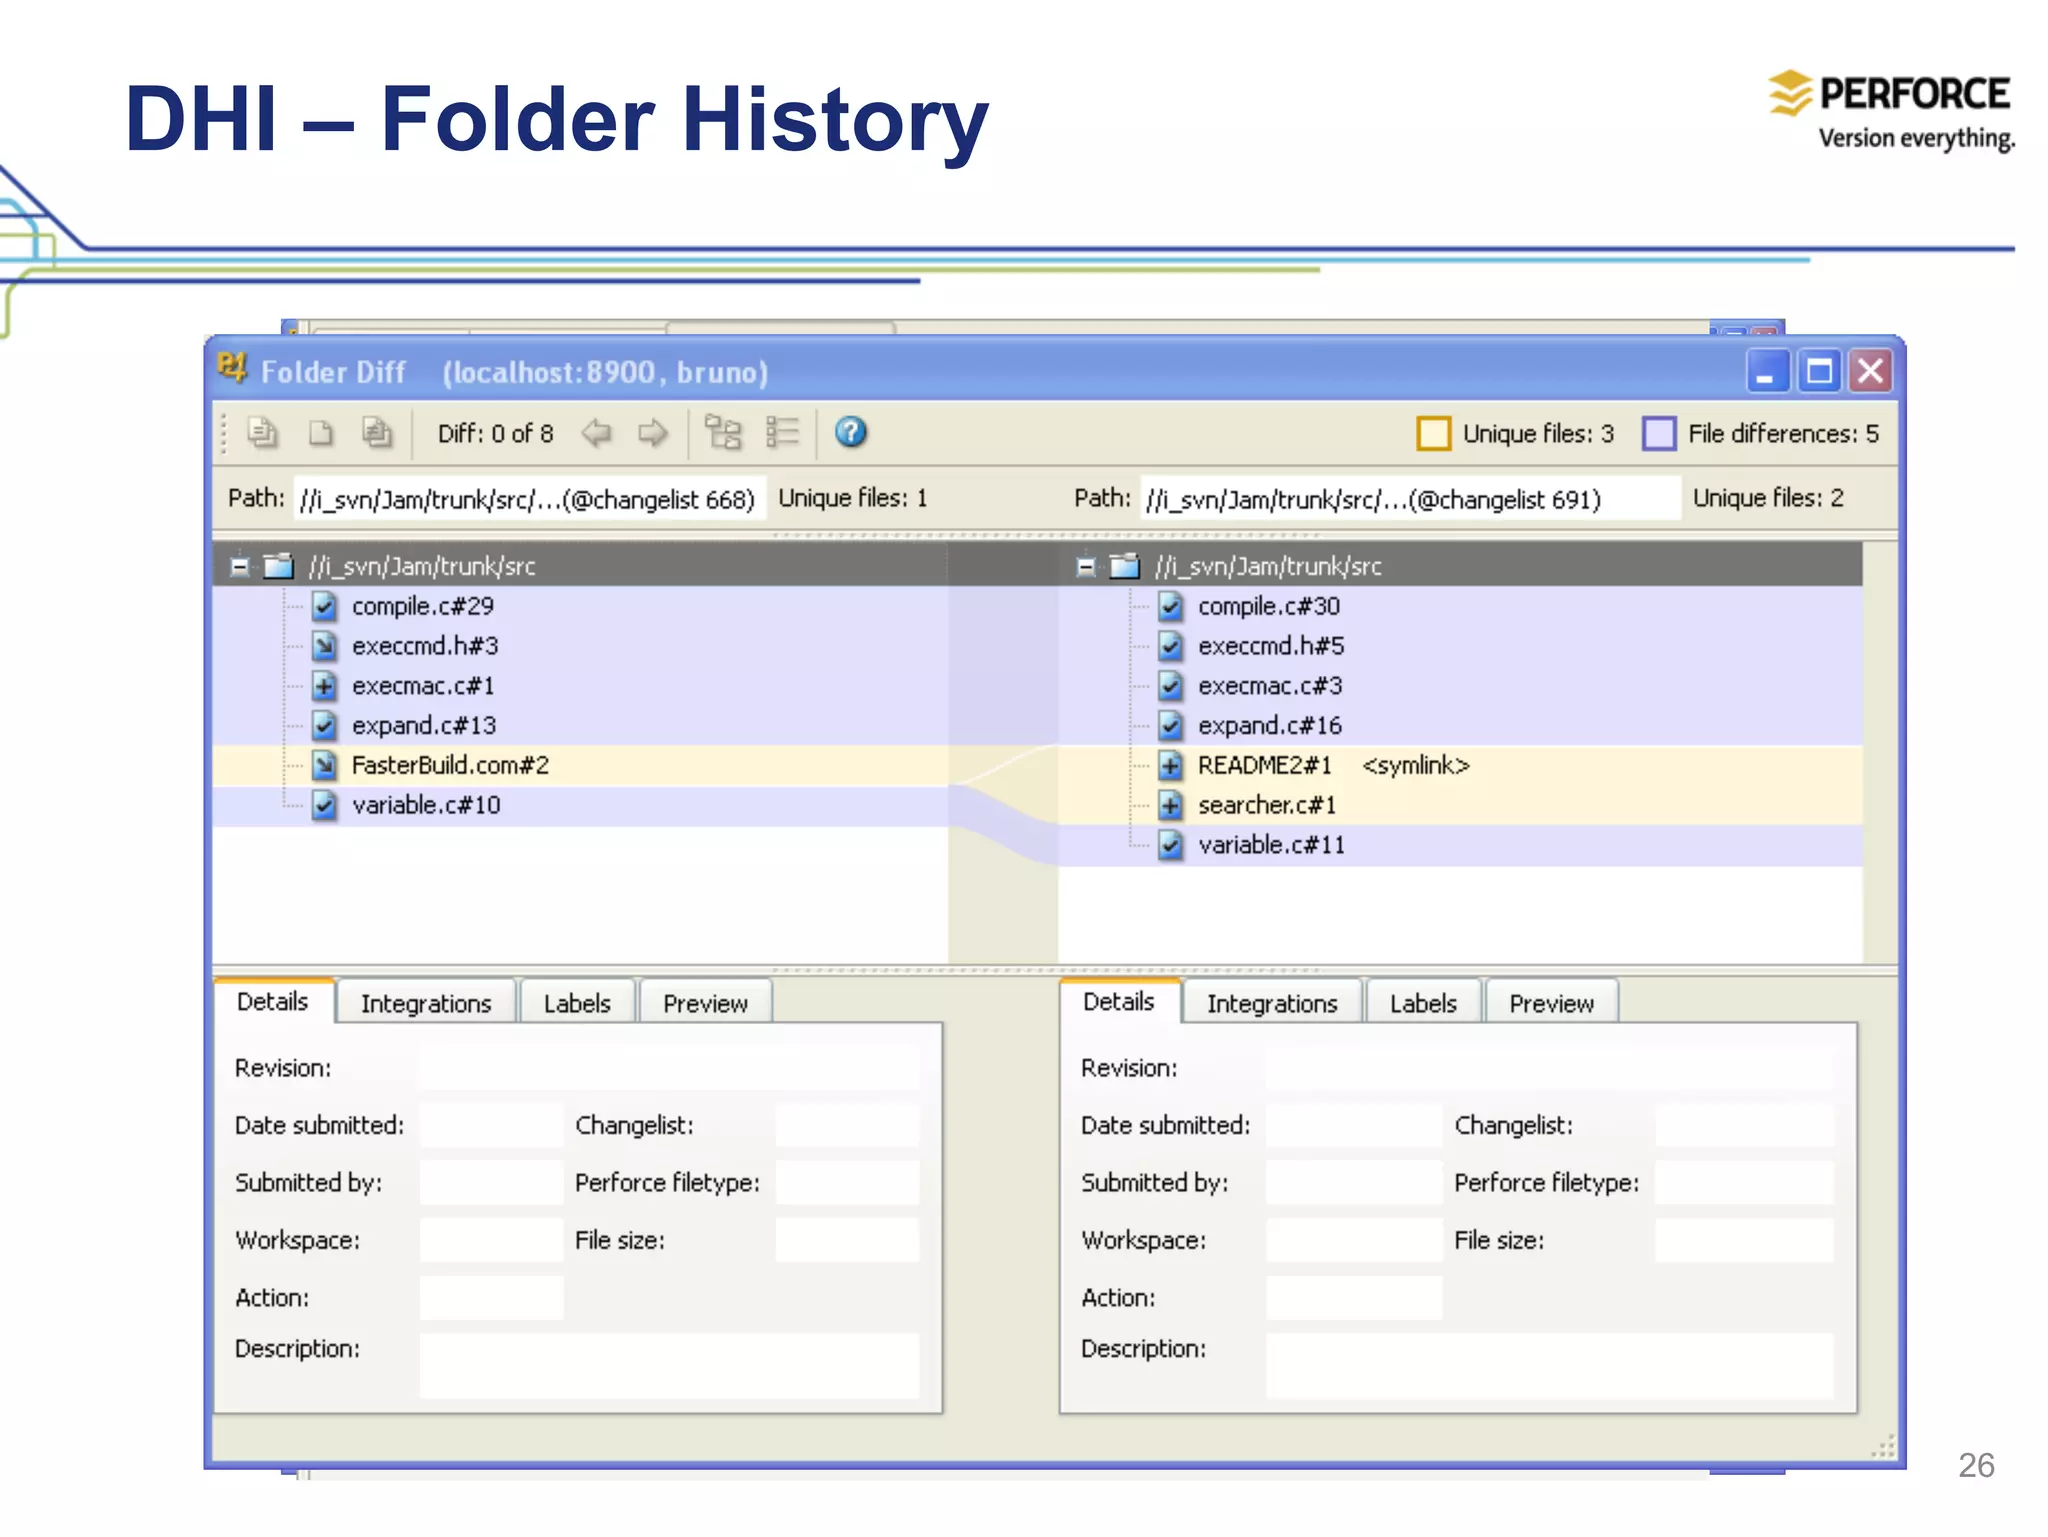Open right Labels tab
The height and width of the screenshot is (1537, 2048).
[1423, 1003]
